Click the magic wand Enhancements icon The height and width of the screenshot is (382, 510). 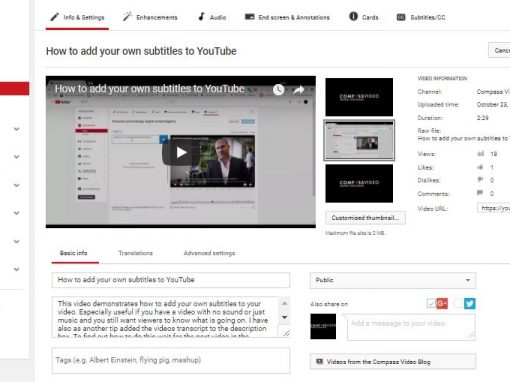[127, 16]
